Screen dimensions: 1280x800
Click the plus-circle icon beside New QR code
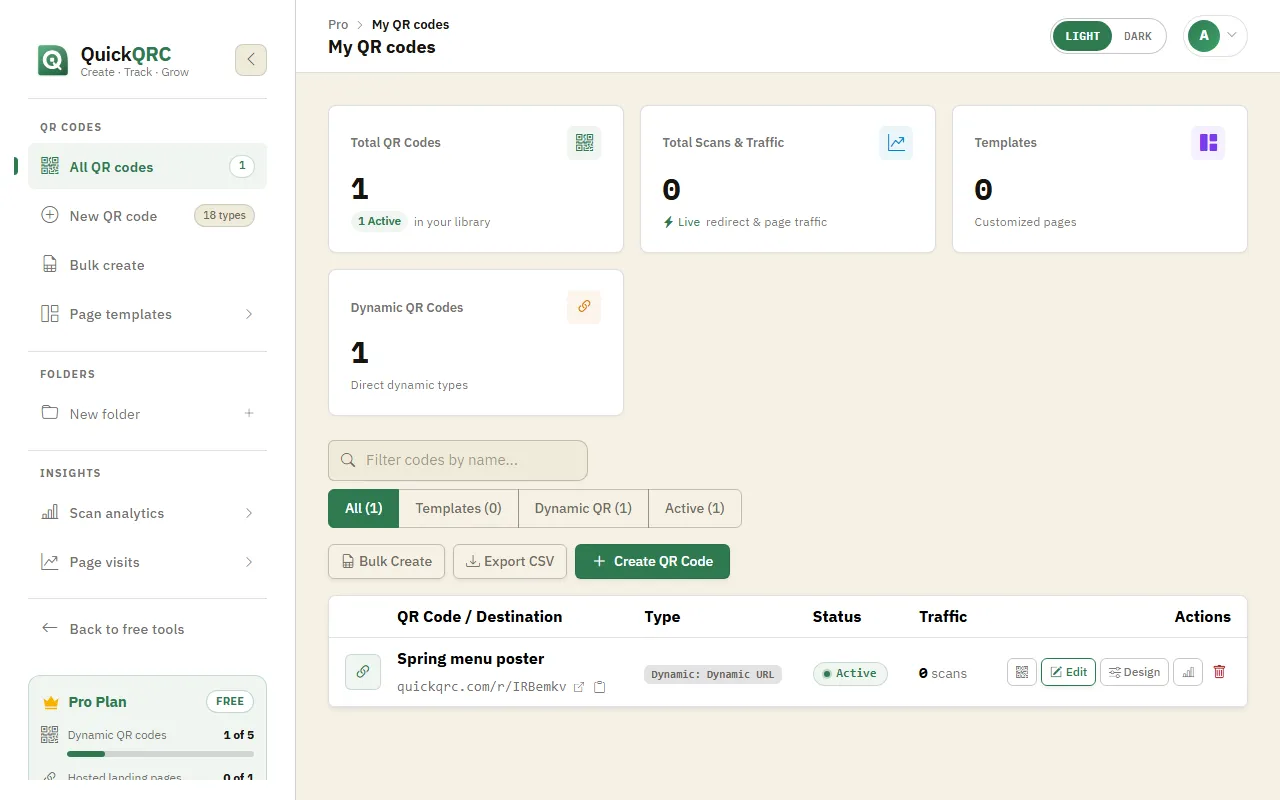[x=50, y=215]
